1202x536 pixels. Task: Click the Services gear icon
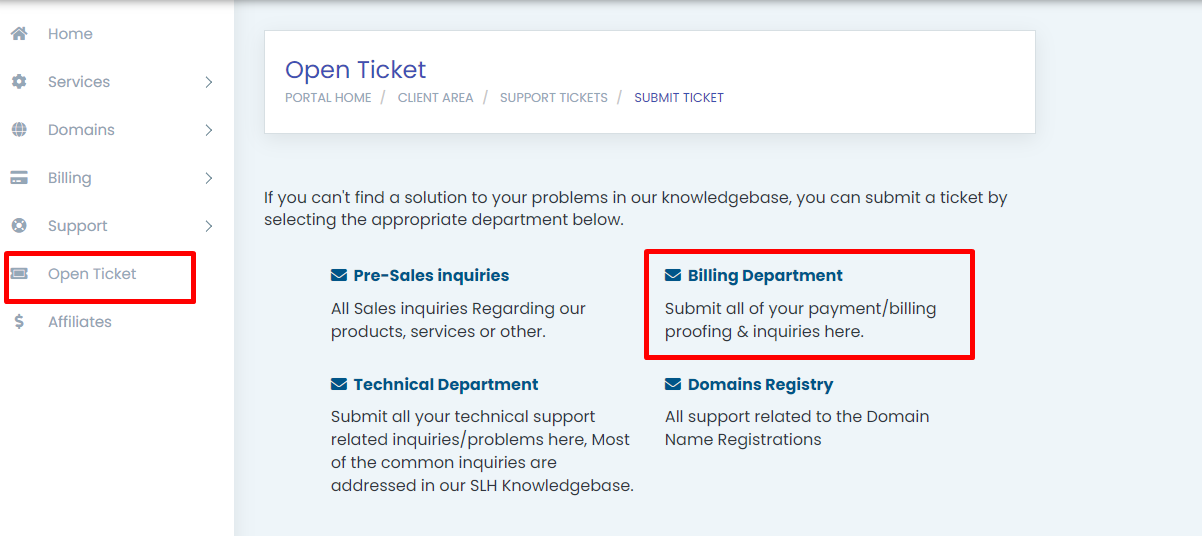coord(19,82)
